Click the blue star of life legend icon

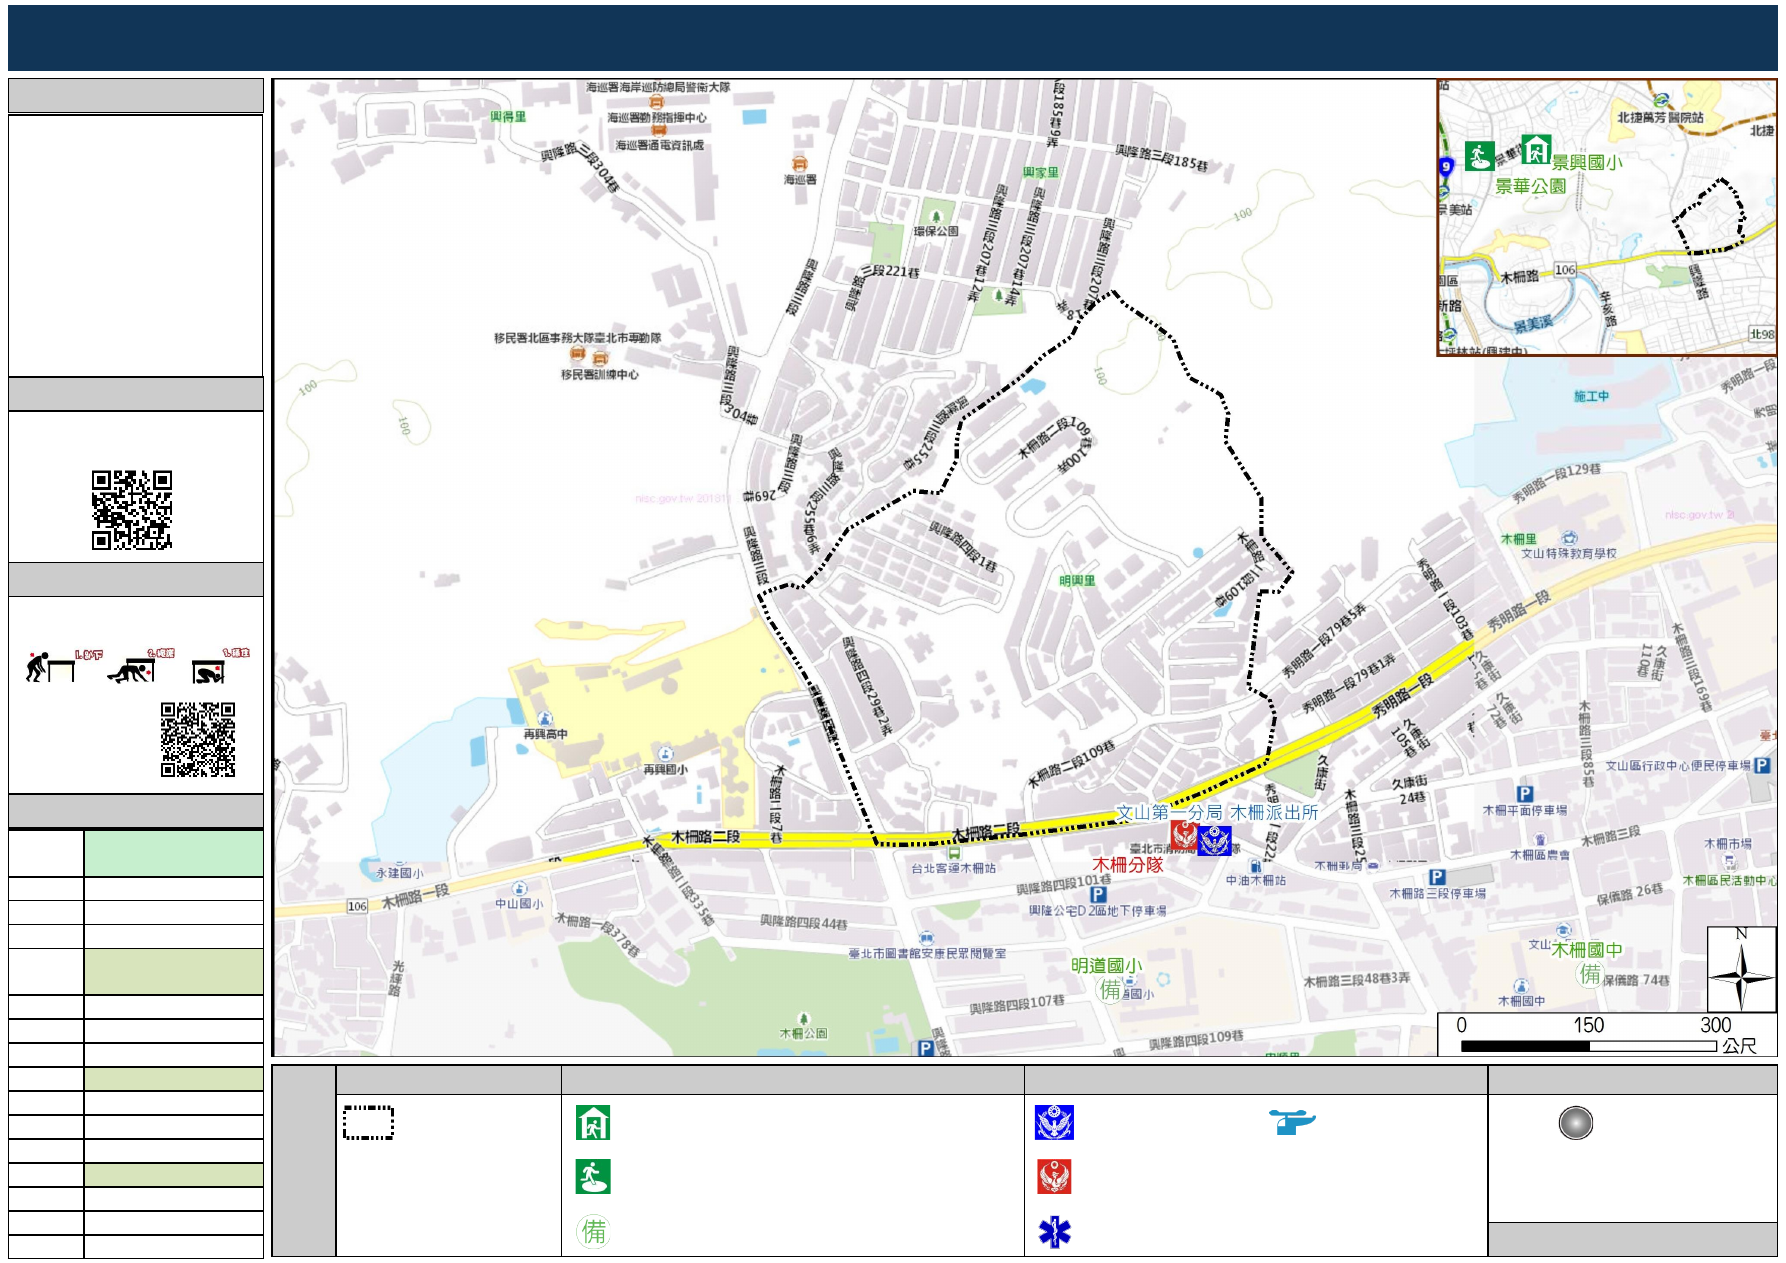coord(1054,1232)
